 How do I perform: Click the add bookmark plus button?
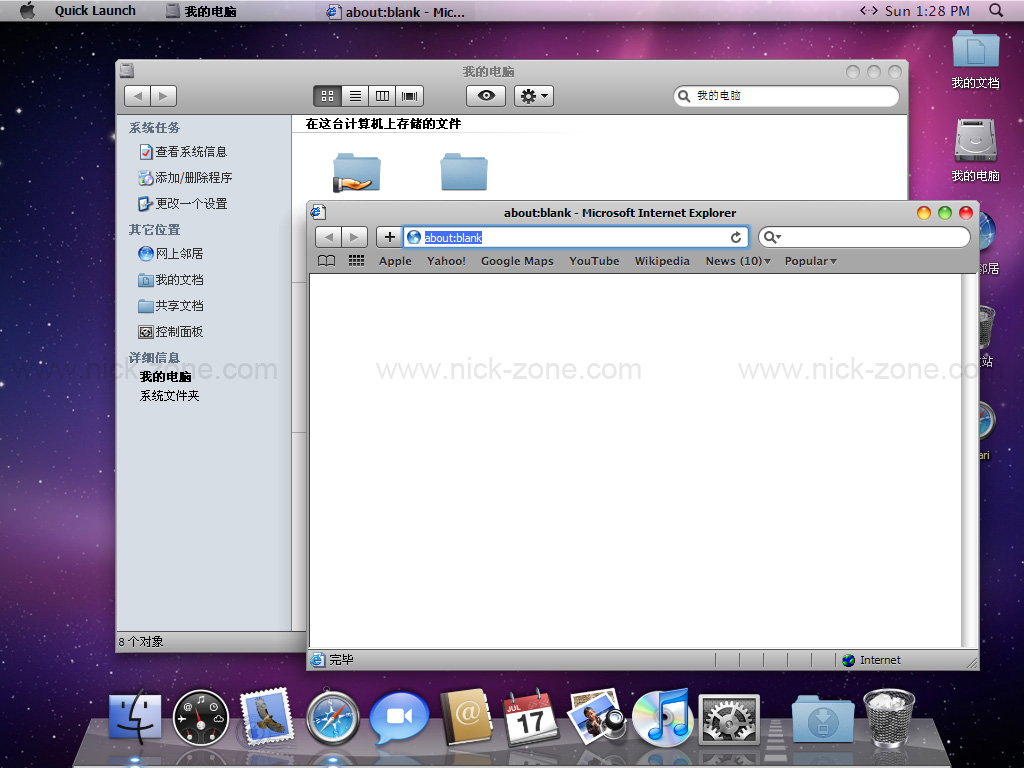[x=390, y=237]
